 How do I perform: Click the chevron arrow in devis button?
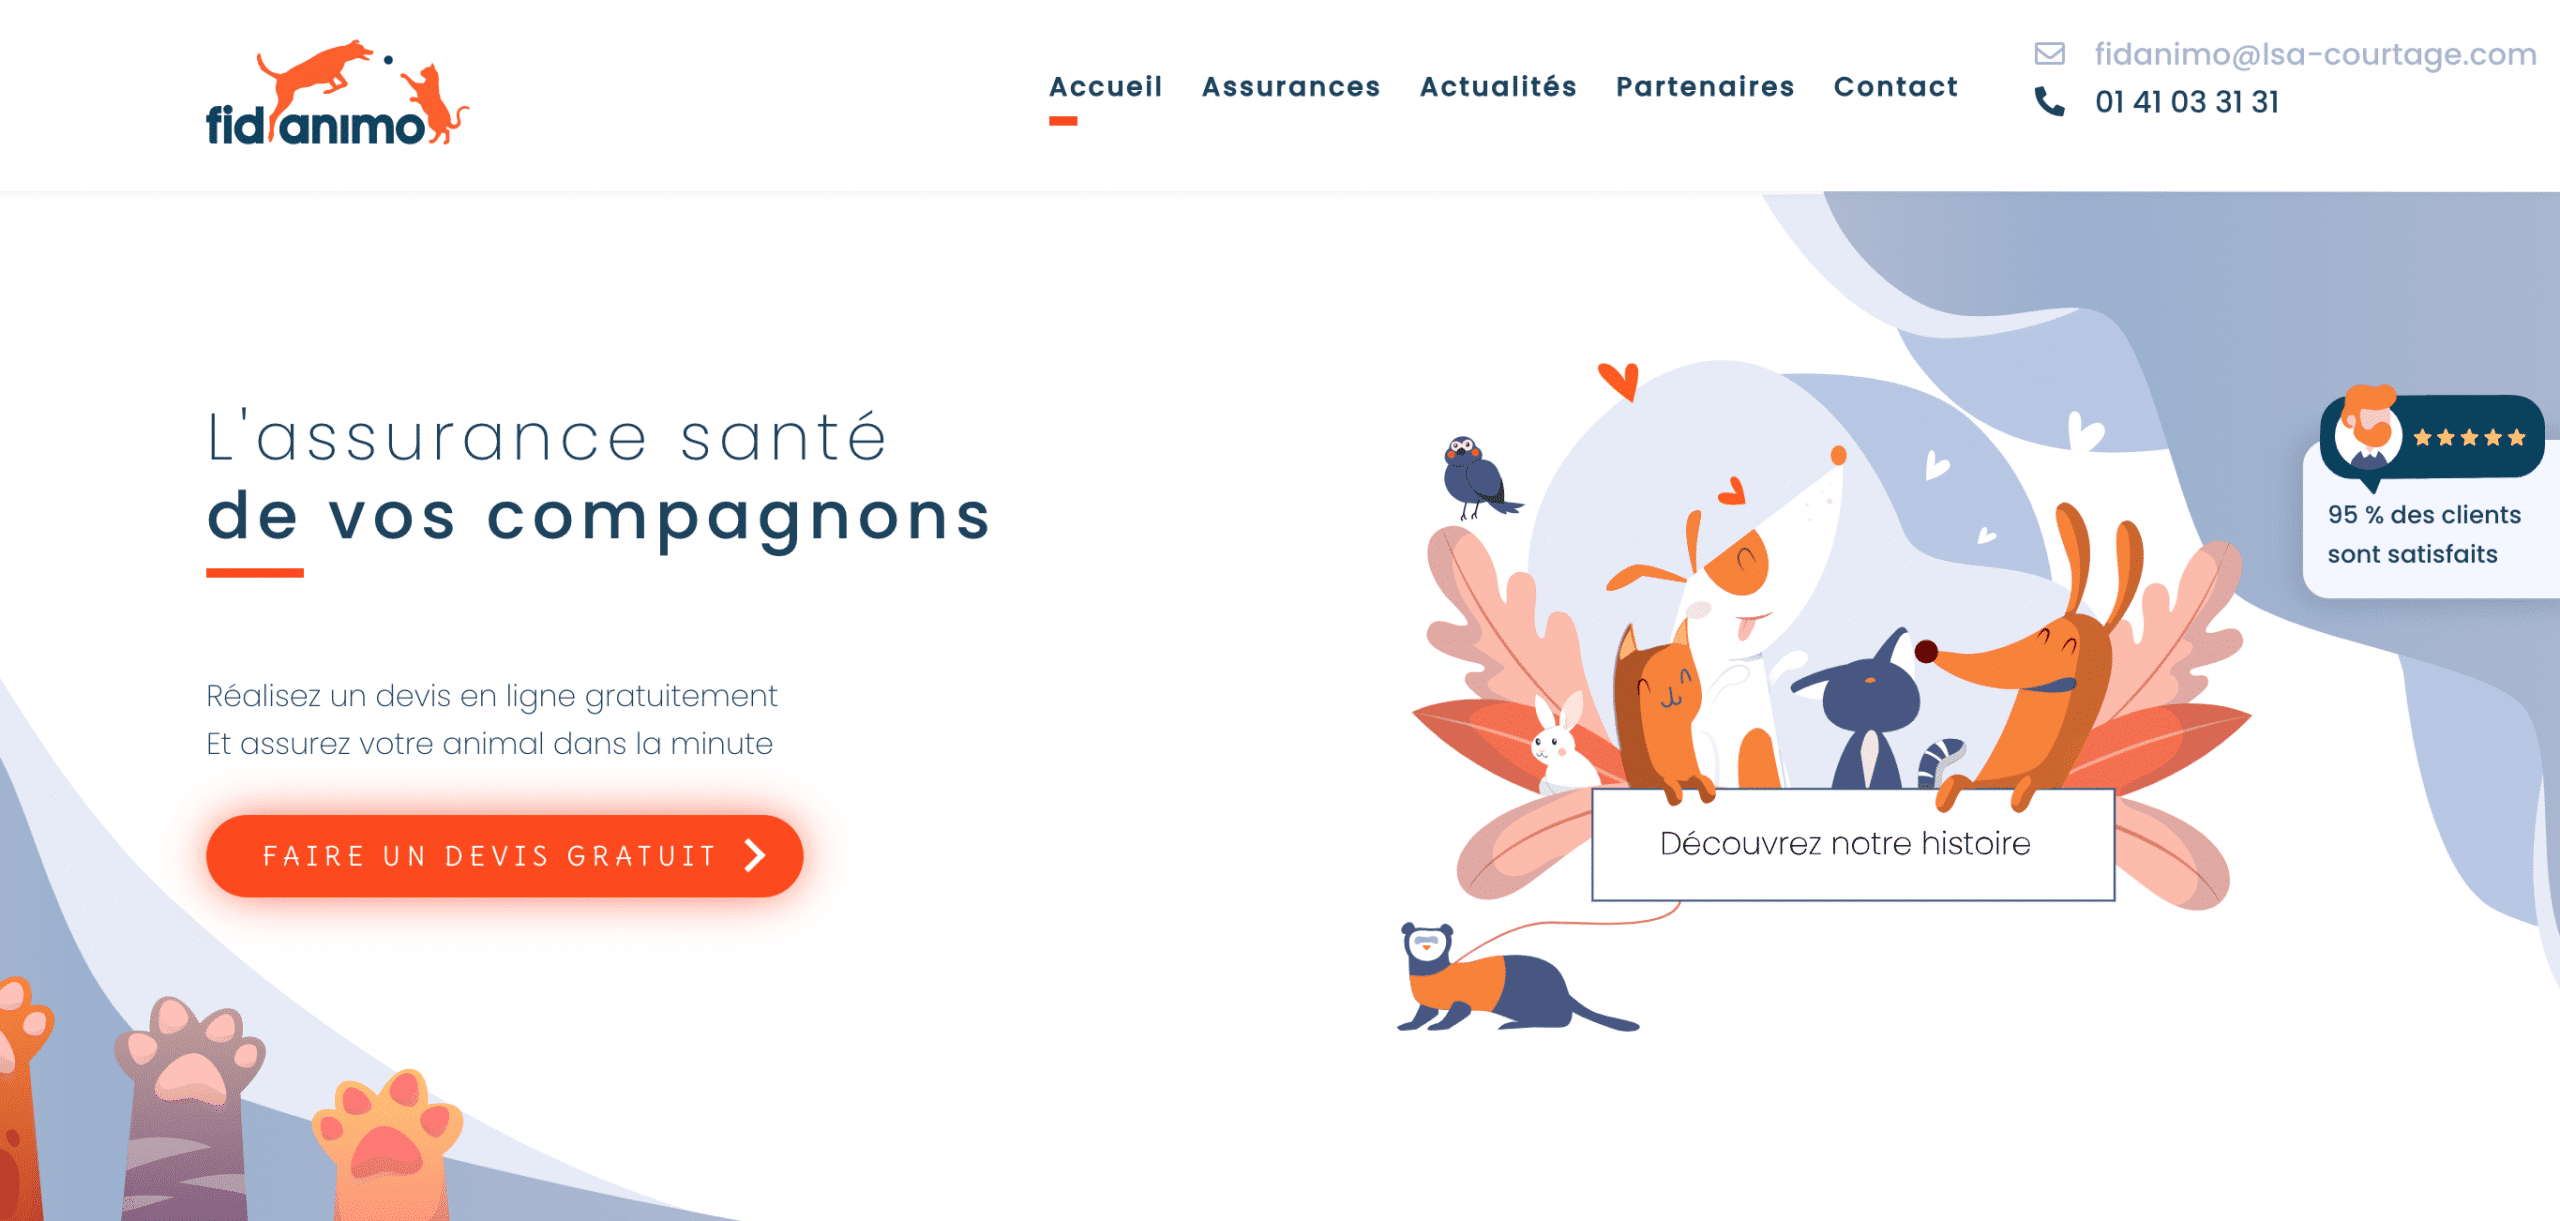point(756,856)
